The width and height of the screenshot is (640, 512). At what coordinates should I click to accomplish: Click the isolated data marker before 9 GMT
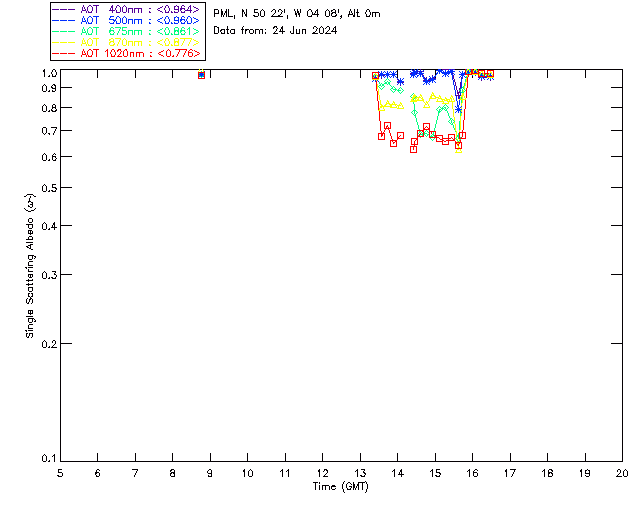[201, 75]
